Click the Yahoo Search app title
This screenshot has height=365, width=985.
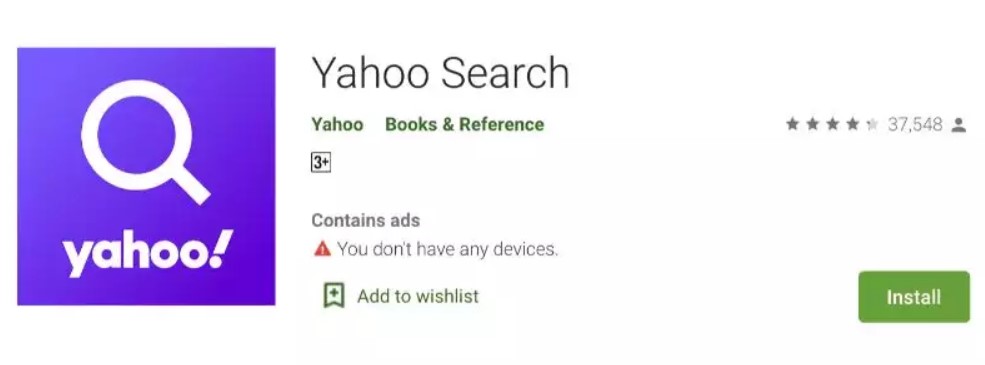click(x=440, y=72)
